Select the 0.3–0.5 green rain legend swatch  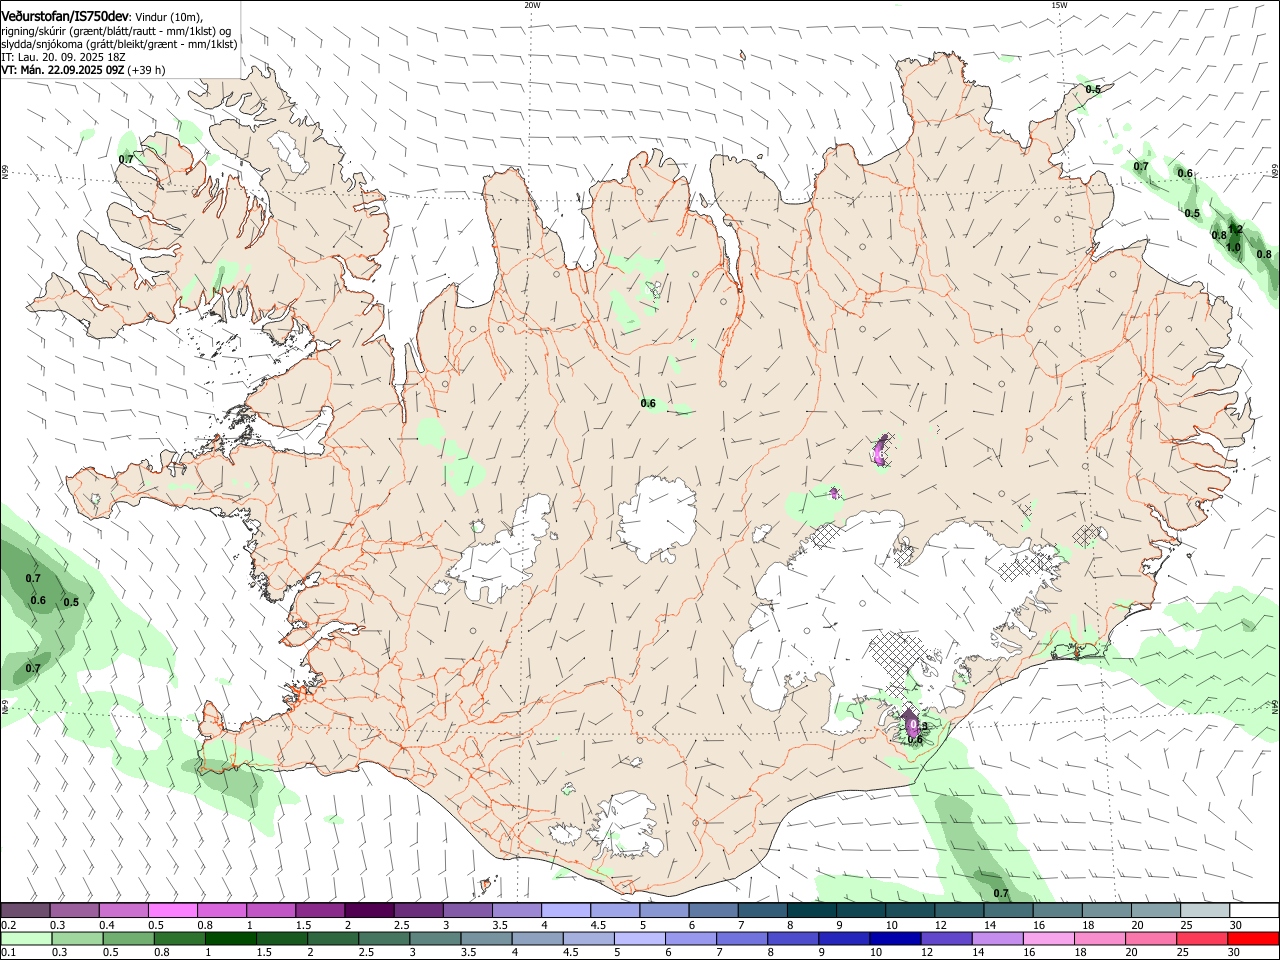coord(78,938)
